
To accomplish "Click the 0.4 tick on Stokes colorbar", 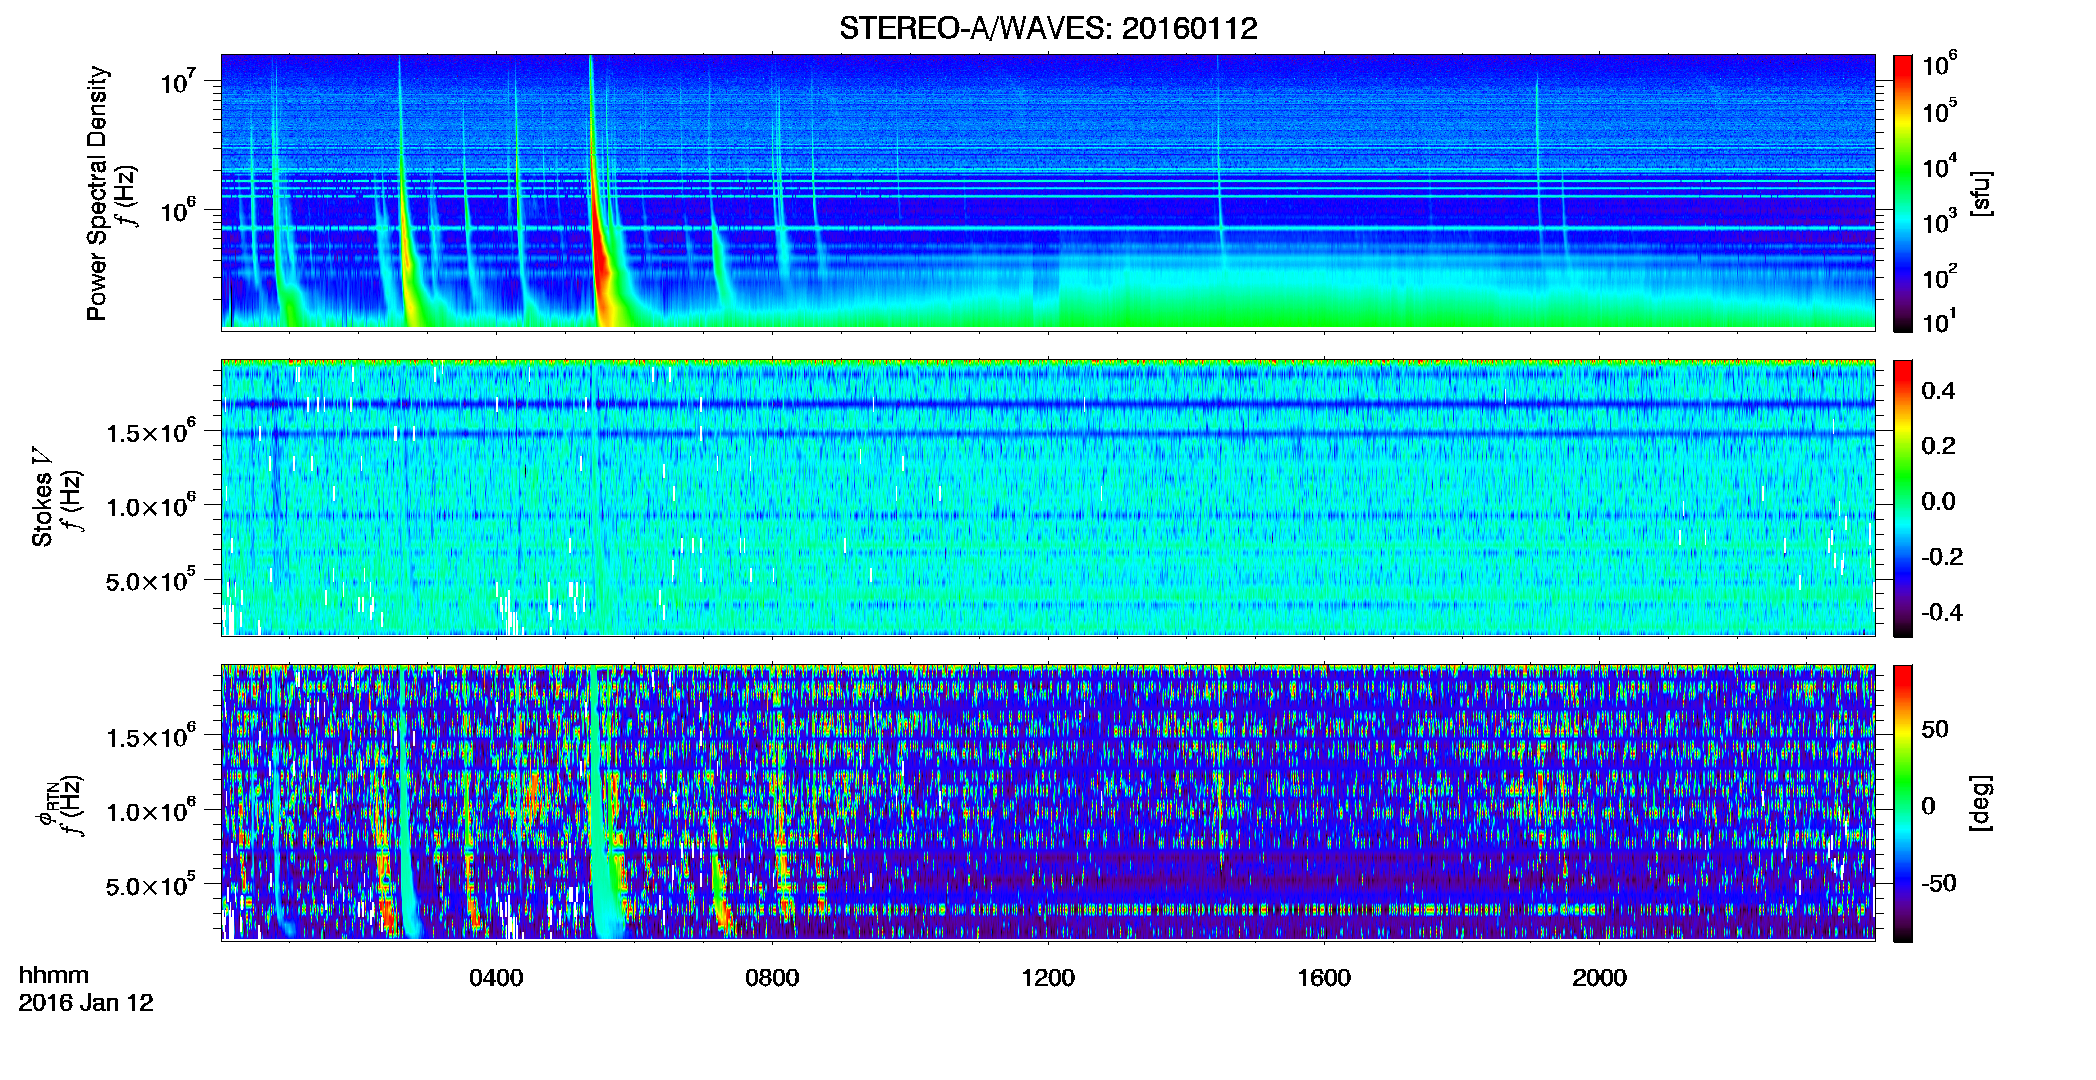I will coord(1938,391).
